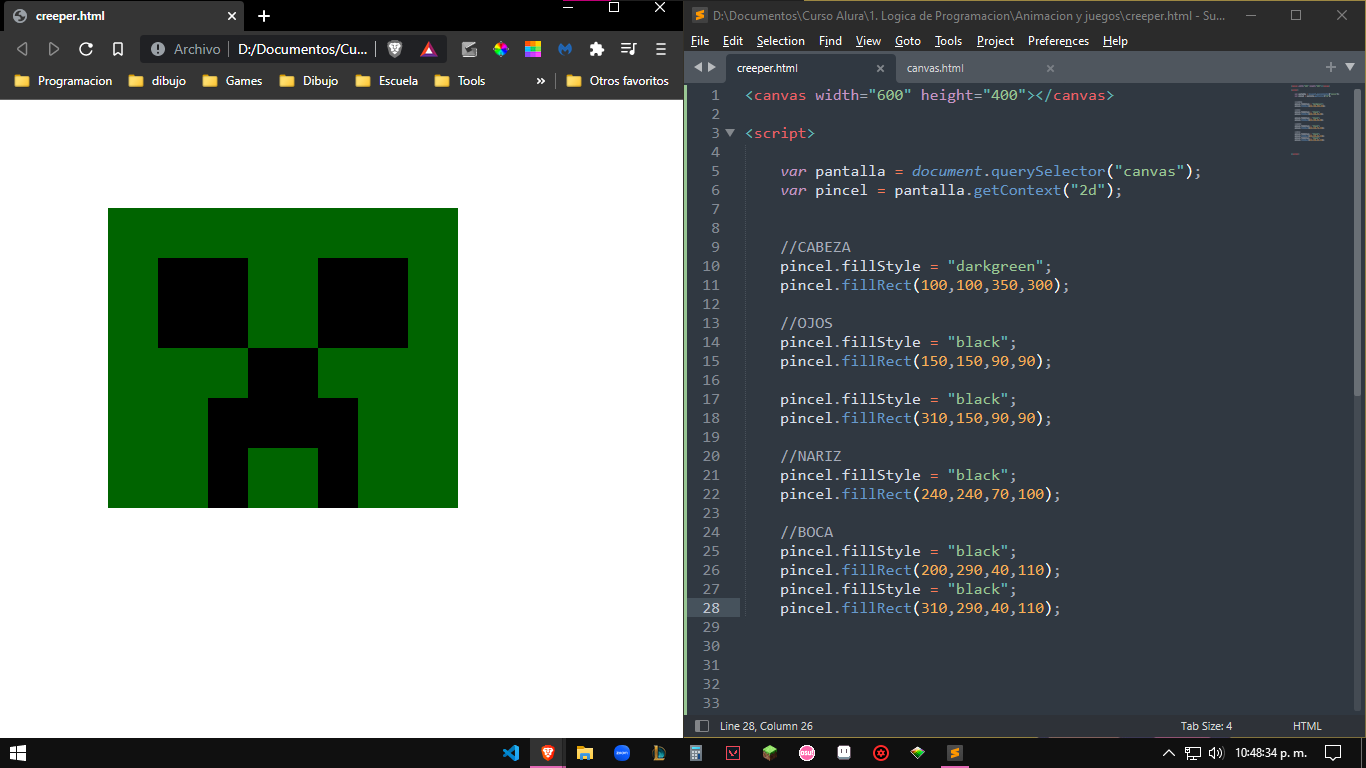1366x768 pixels.
Task: Collapse the script tag fold arrow
Action: [x=730, y=133]
